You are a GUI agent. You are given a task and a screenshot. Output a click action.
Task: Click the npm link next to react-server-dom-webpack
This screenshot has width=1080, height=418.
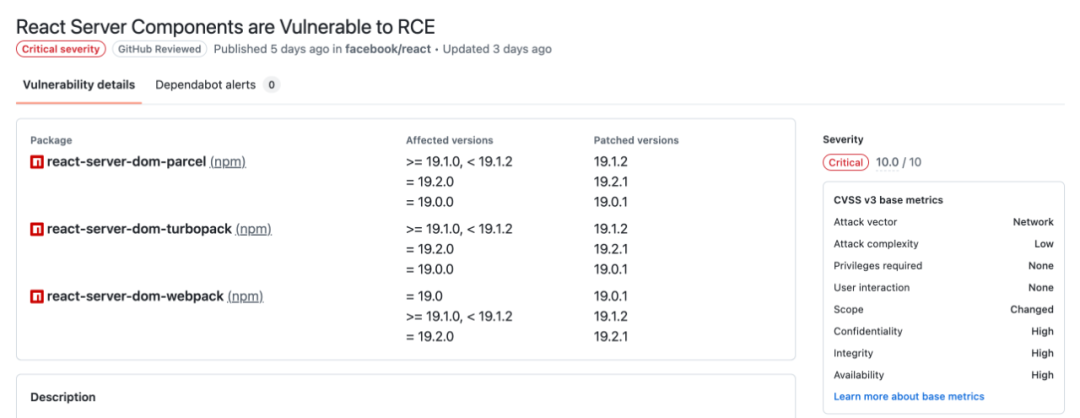point(246,296)
